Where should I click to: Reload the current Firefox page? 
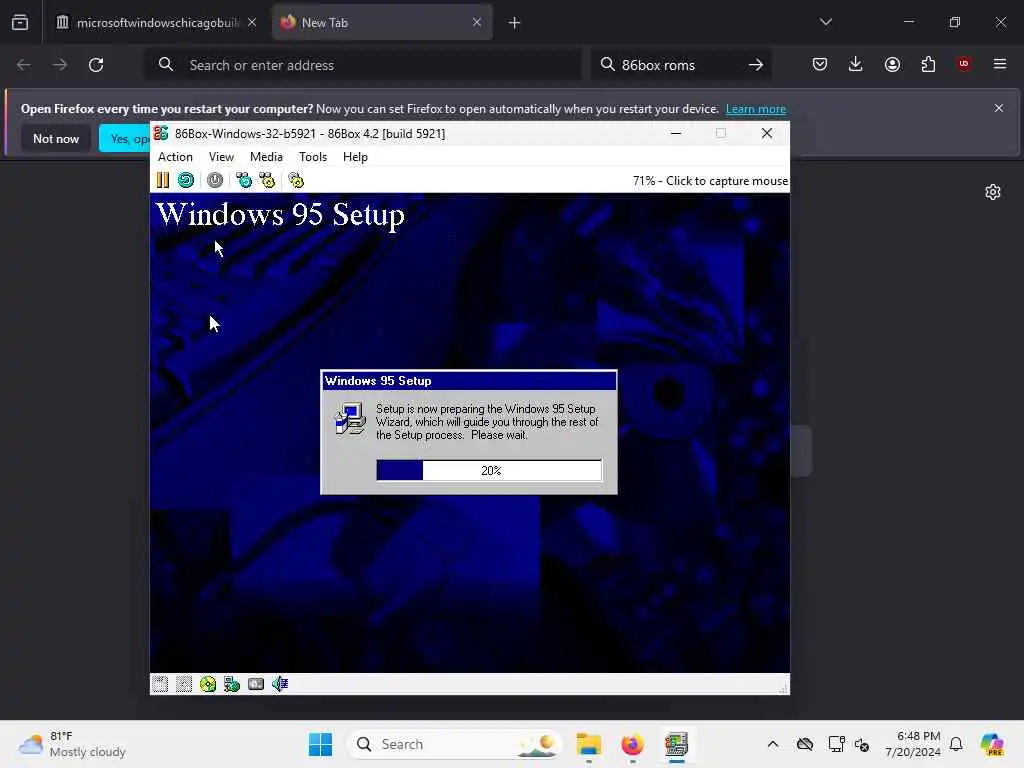96,65
